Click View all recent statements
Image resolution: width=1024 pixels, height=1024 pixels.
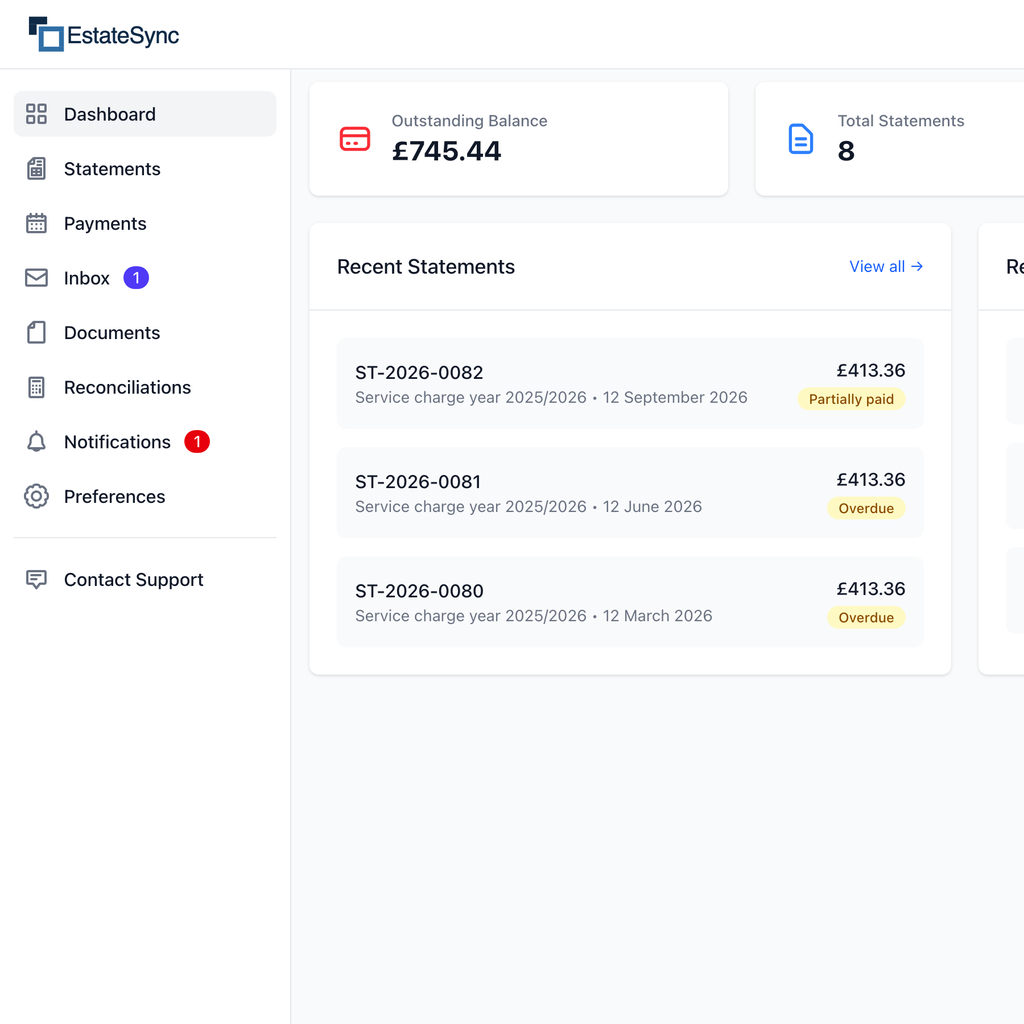point(886,266)
